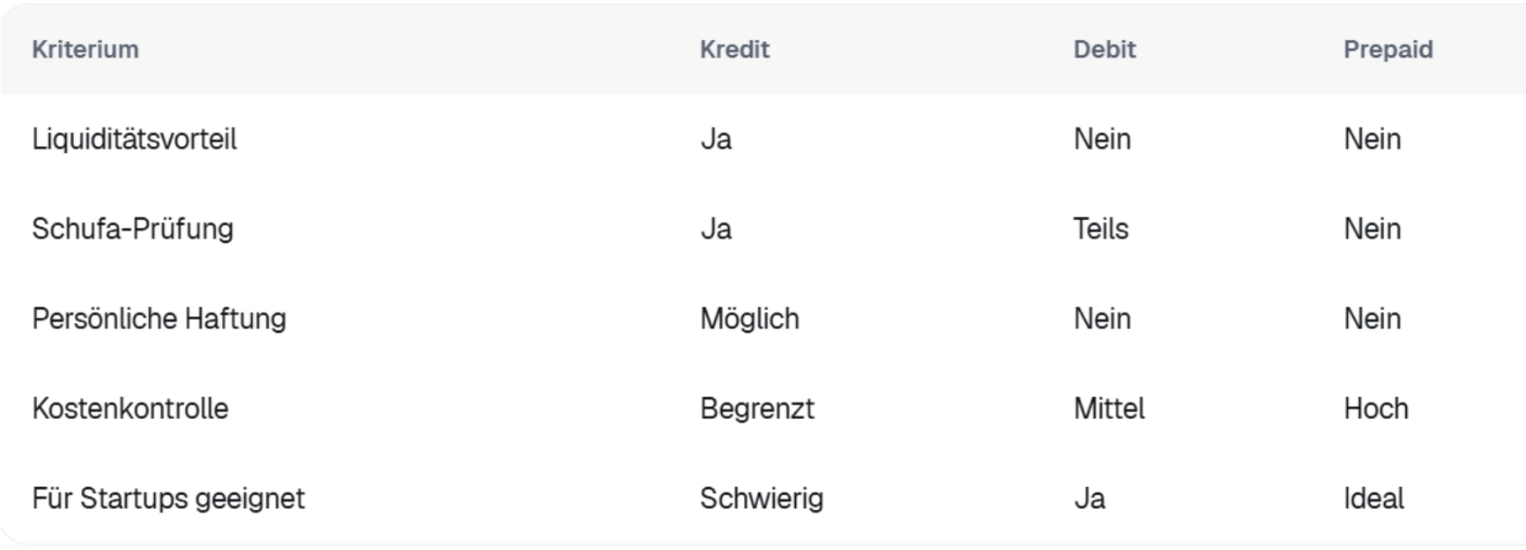1526x550 pixels.
Task: Click the Schwierig cell under Kredit
Action: click(761, 498)
